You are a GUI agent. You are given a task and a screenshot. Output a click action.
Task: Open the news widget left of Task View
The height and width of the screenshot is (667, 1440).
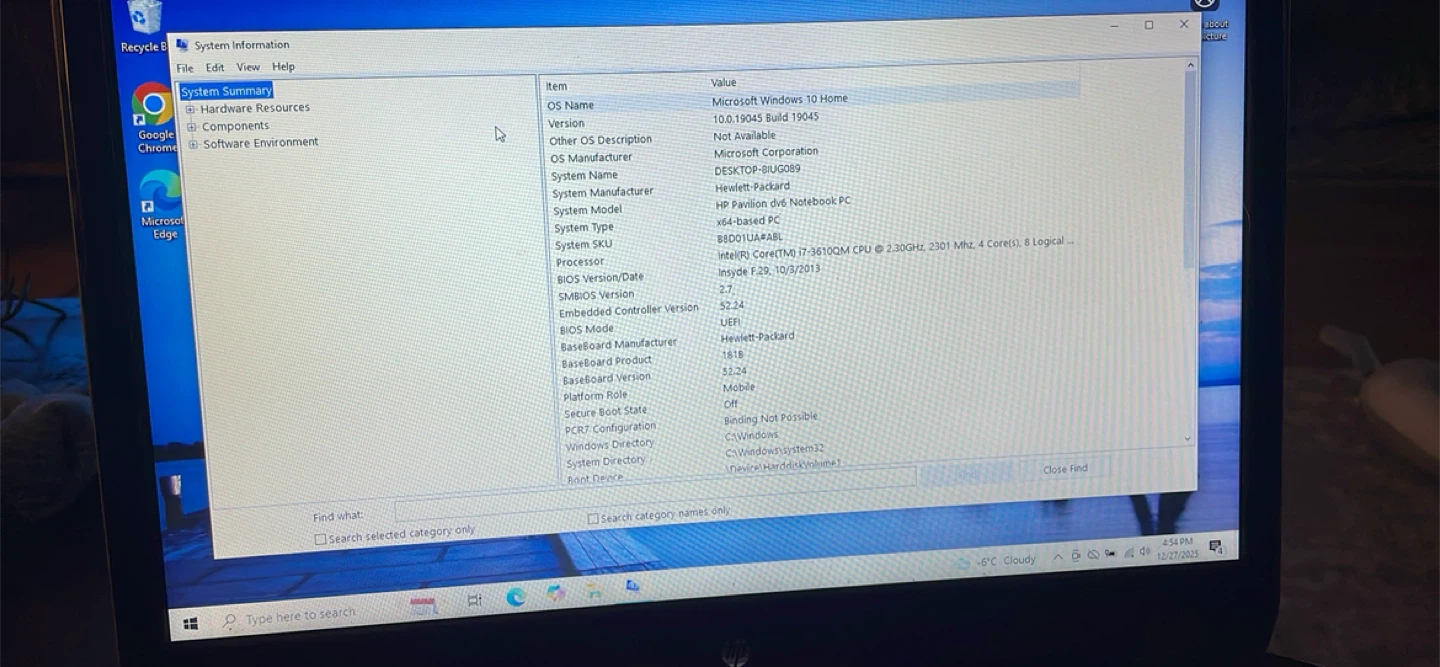pyautogui.click(x=423, y=605)
